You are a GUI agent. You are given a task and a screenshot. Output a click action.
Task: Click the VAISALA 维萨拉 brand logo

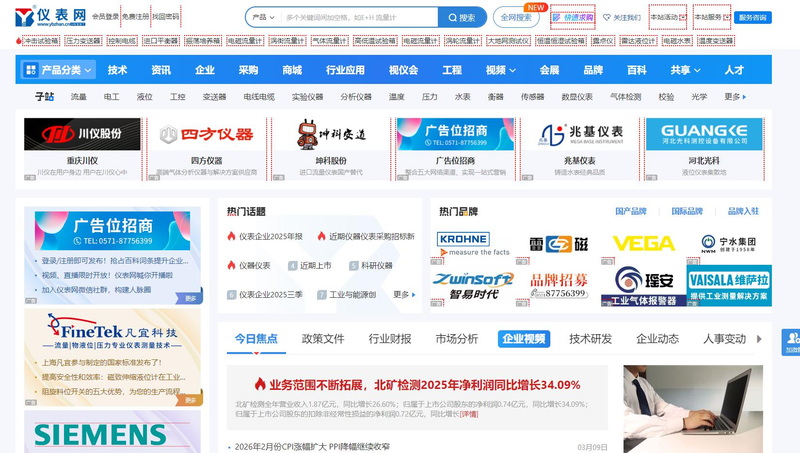click(x=729, y=286)
